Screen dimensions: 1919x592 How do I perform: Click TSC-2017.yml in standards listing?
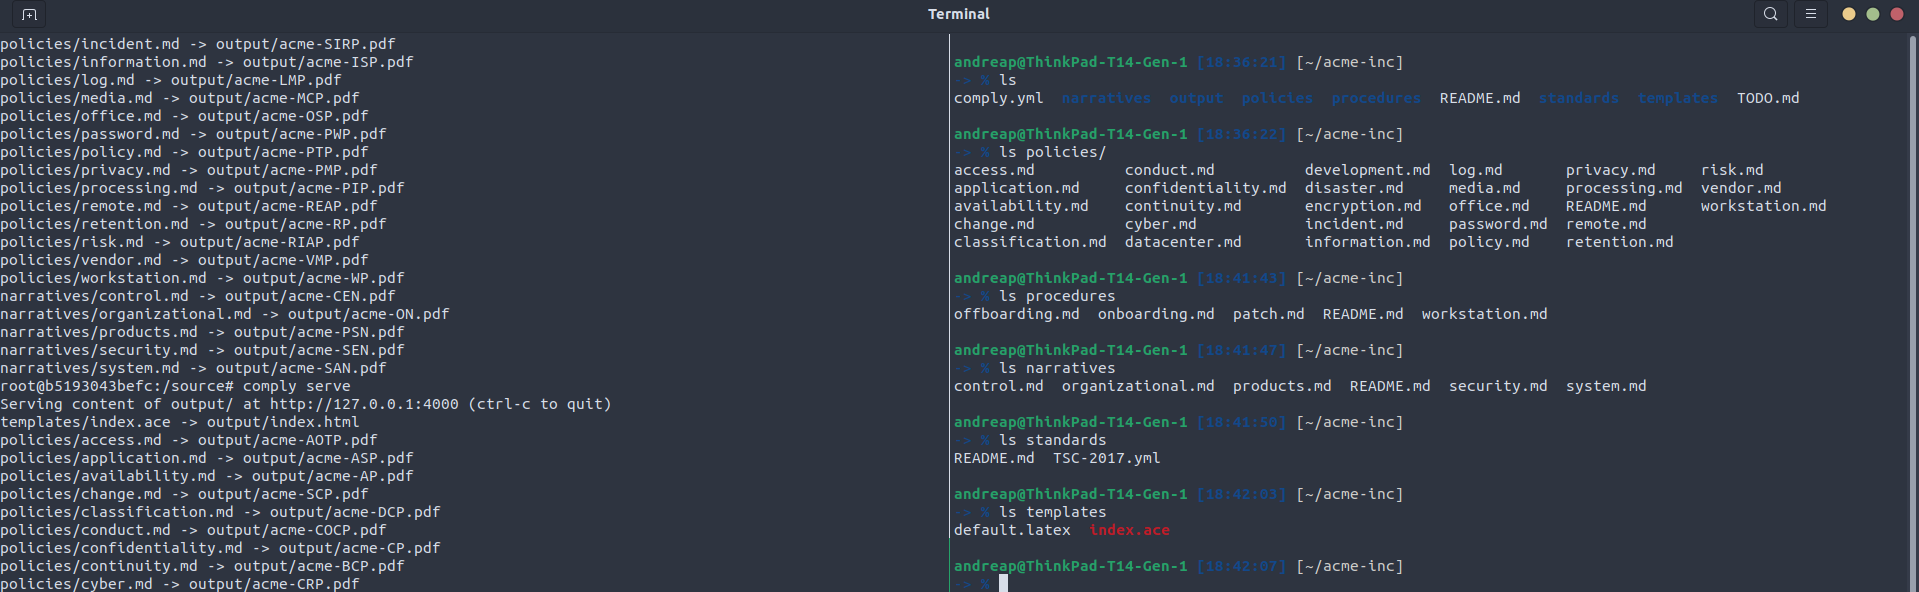(1106, 458)
